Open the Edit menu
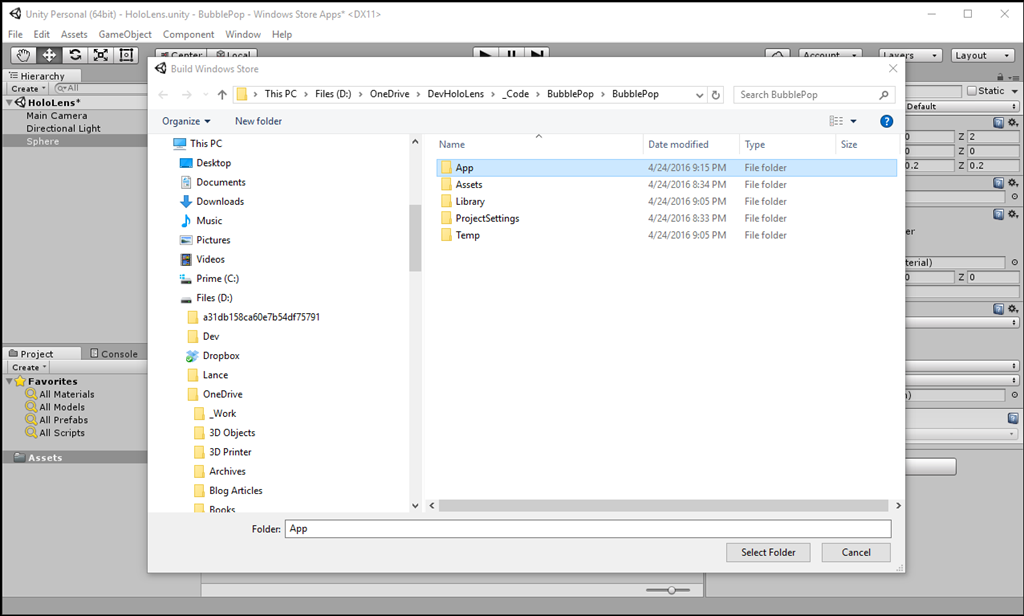Screen dimensions: 1024x616 coord(42,35)
